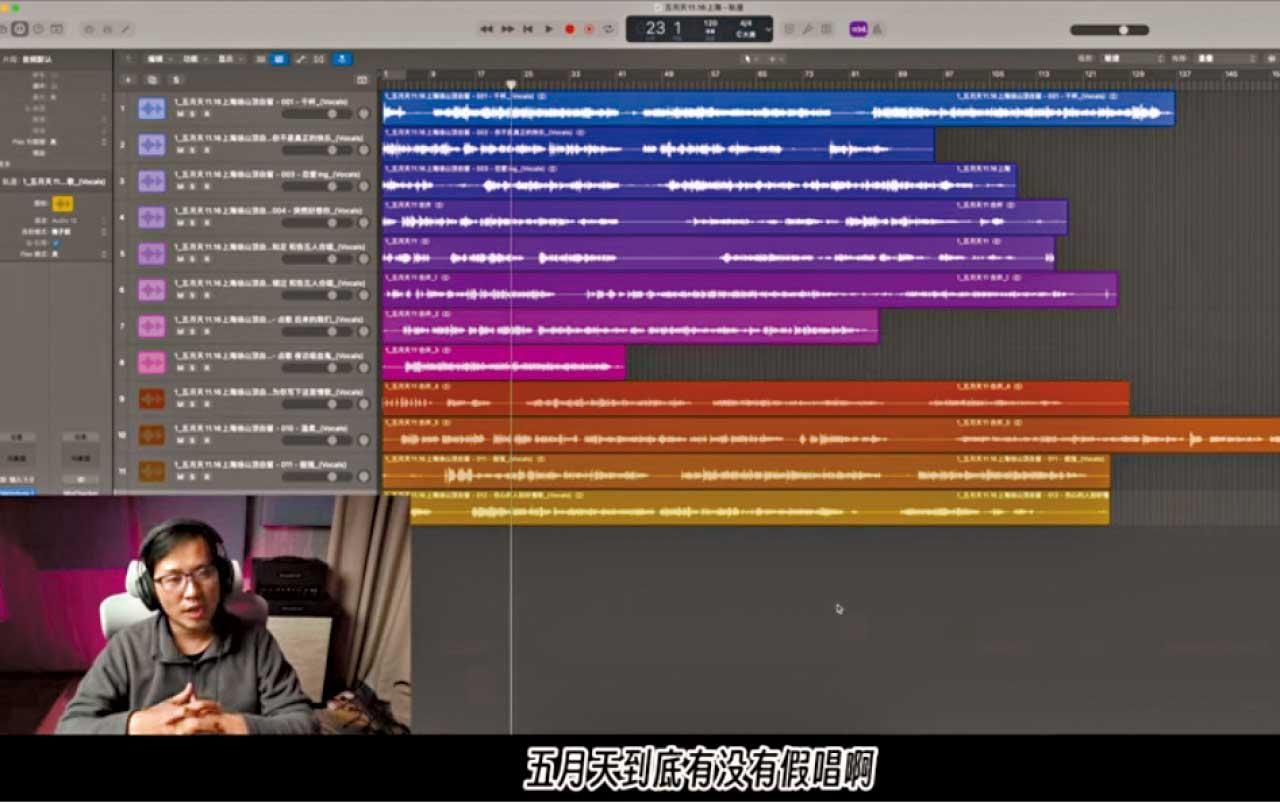Screen dimensions: 1280x803
Task: Open the Functions (功能) menu in the tracks area
Action: pyautogui.click(x=190, y=59)
